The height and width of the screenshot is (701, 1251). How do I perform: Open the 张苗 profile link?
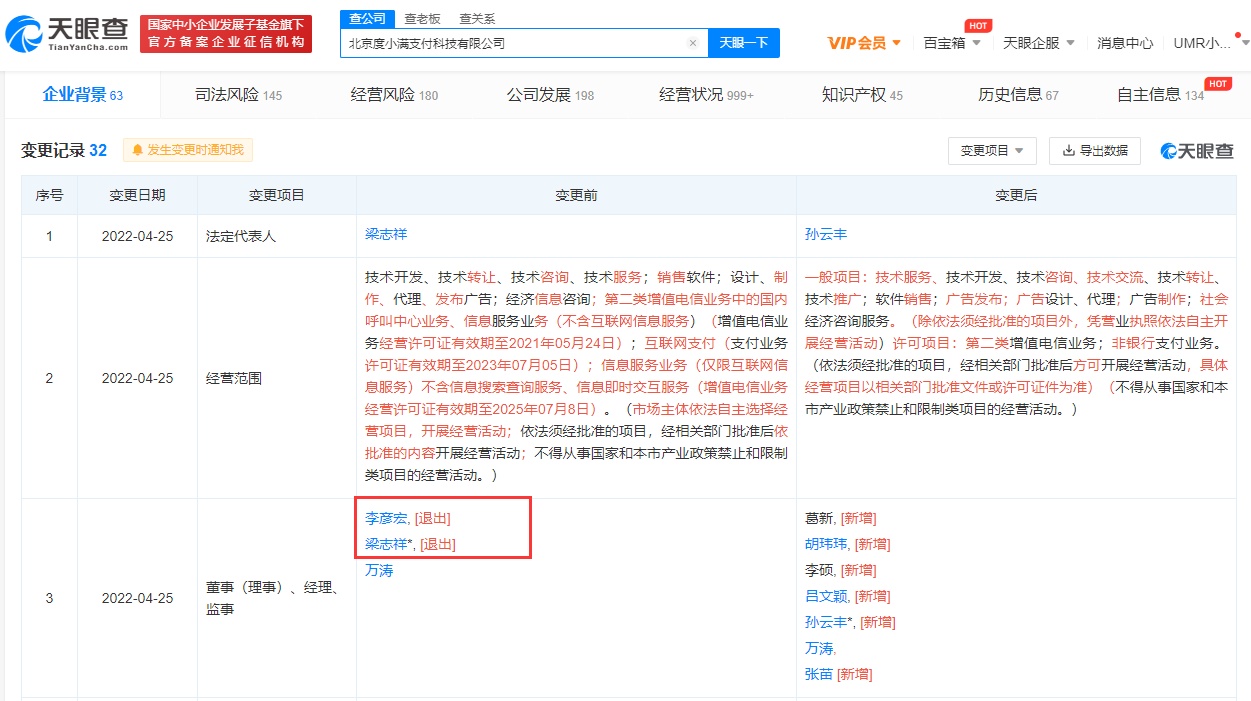pos(819,674)
